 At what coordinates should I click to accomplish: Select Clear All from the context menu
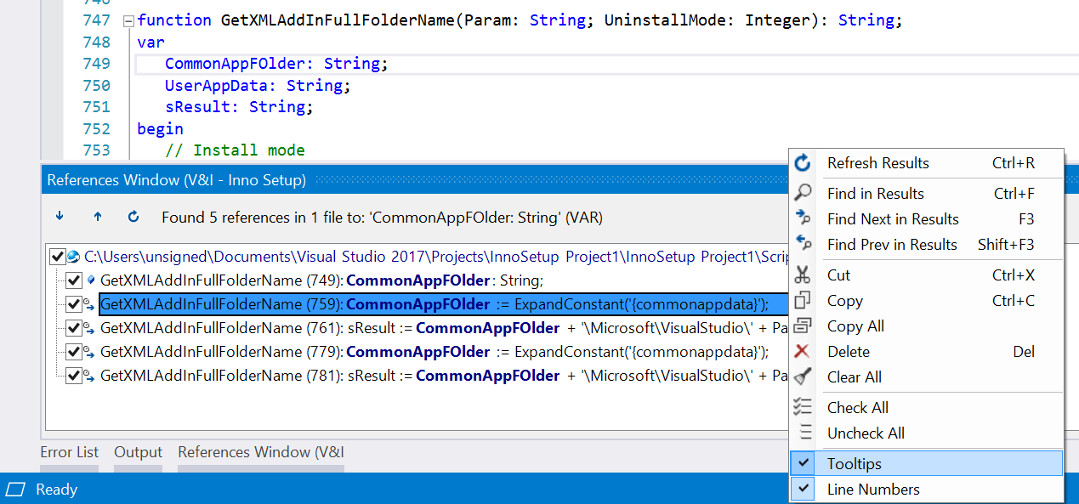926,377
